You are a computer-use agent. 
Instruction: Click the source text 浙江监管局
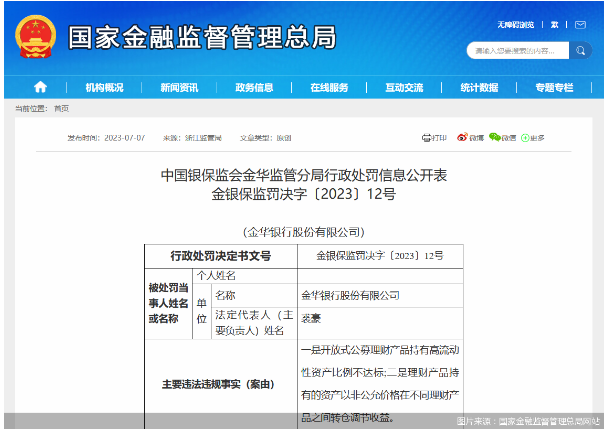203,138
